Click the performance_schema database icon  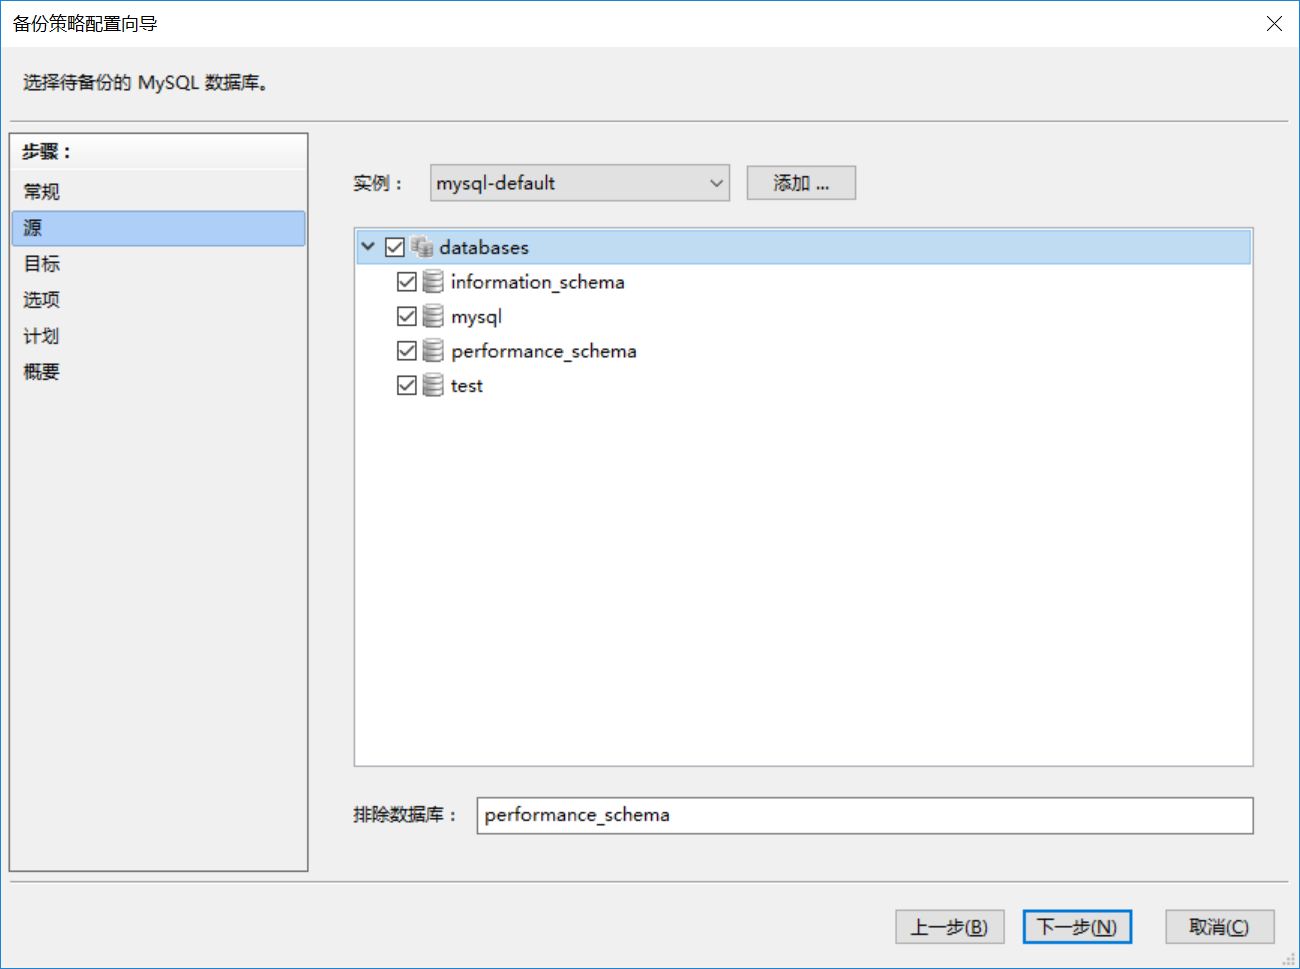point(433,351)
